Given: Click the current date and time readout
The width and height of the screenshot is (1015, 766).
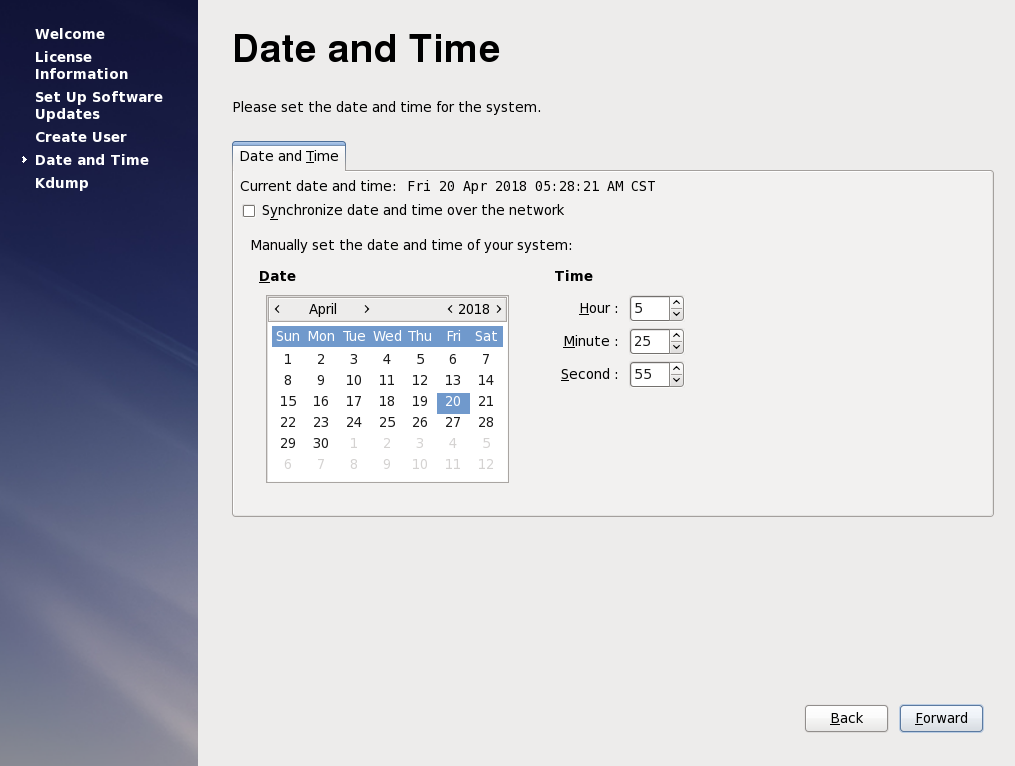Looking at the screenshot, I should (x=531, y=186).
